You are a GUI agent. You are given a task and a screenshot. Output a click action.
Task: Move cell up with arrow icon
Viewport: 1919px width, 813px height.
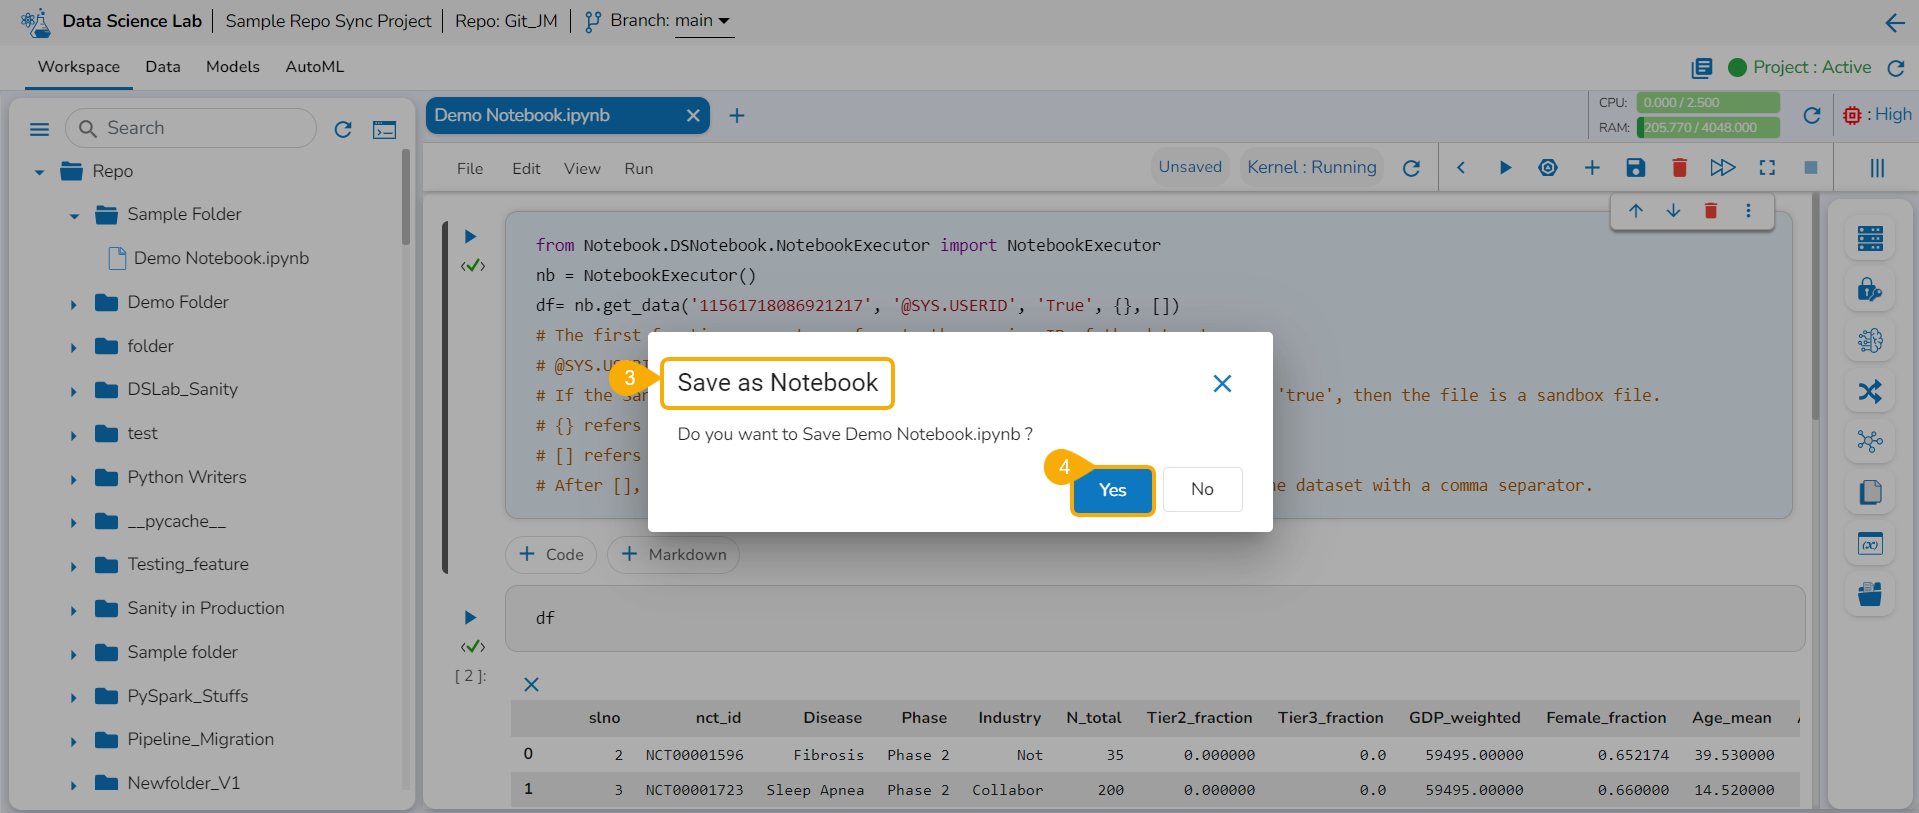pyautogui.click(x=1636, y=211)
